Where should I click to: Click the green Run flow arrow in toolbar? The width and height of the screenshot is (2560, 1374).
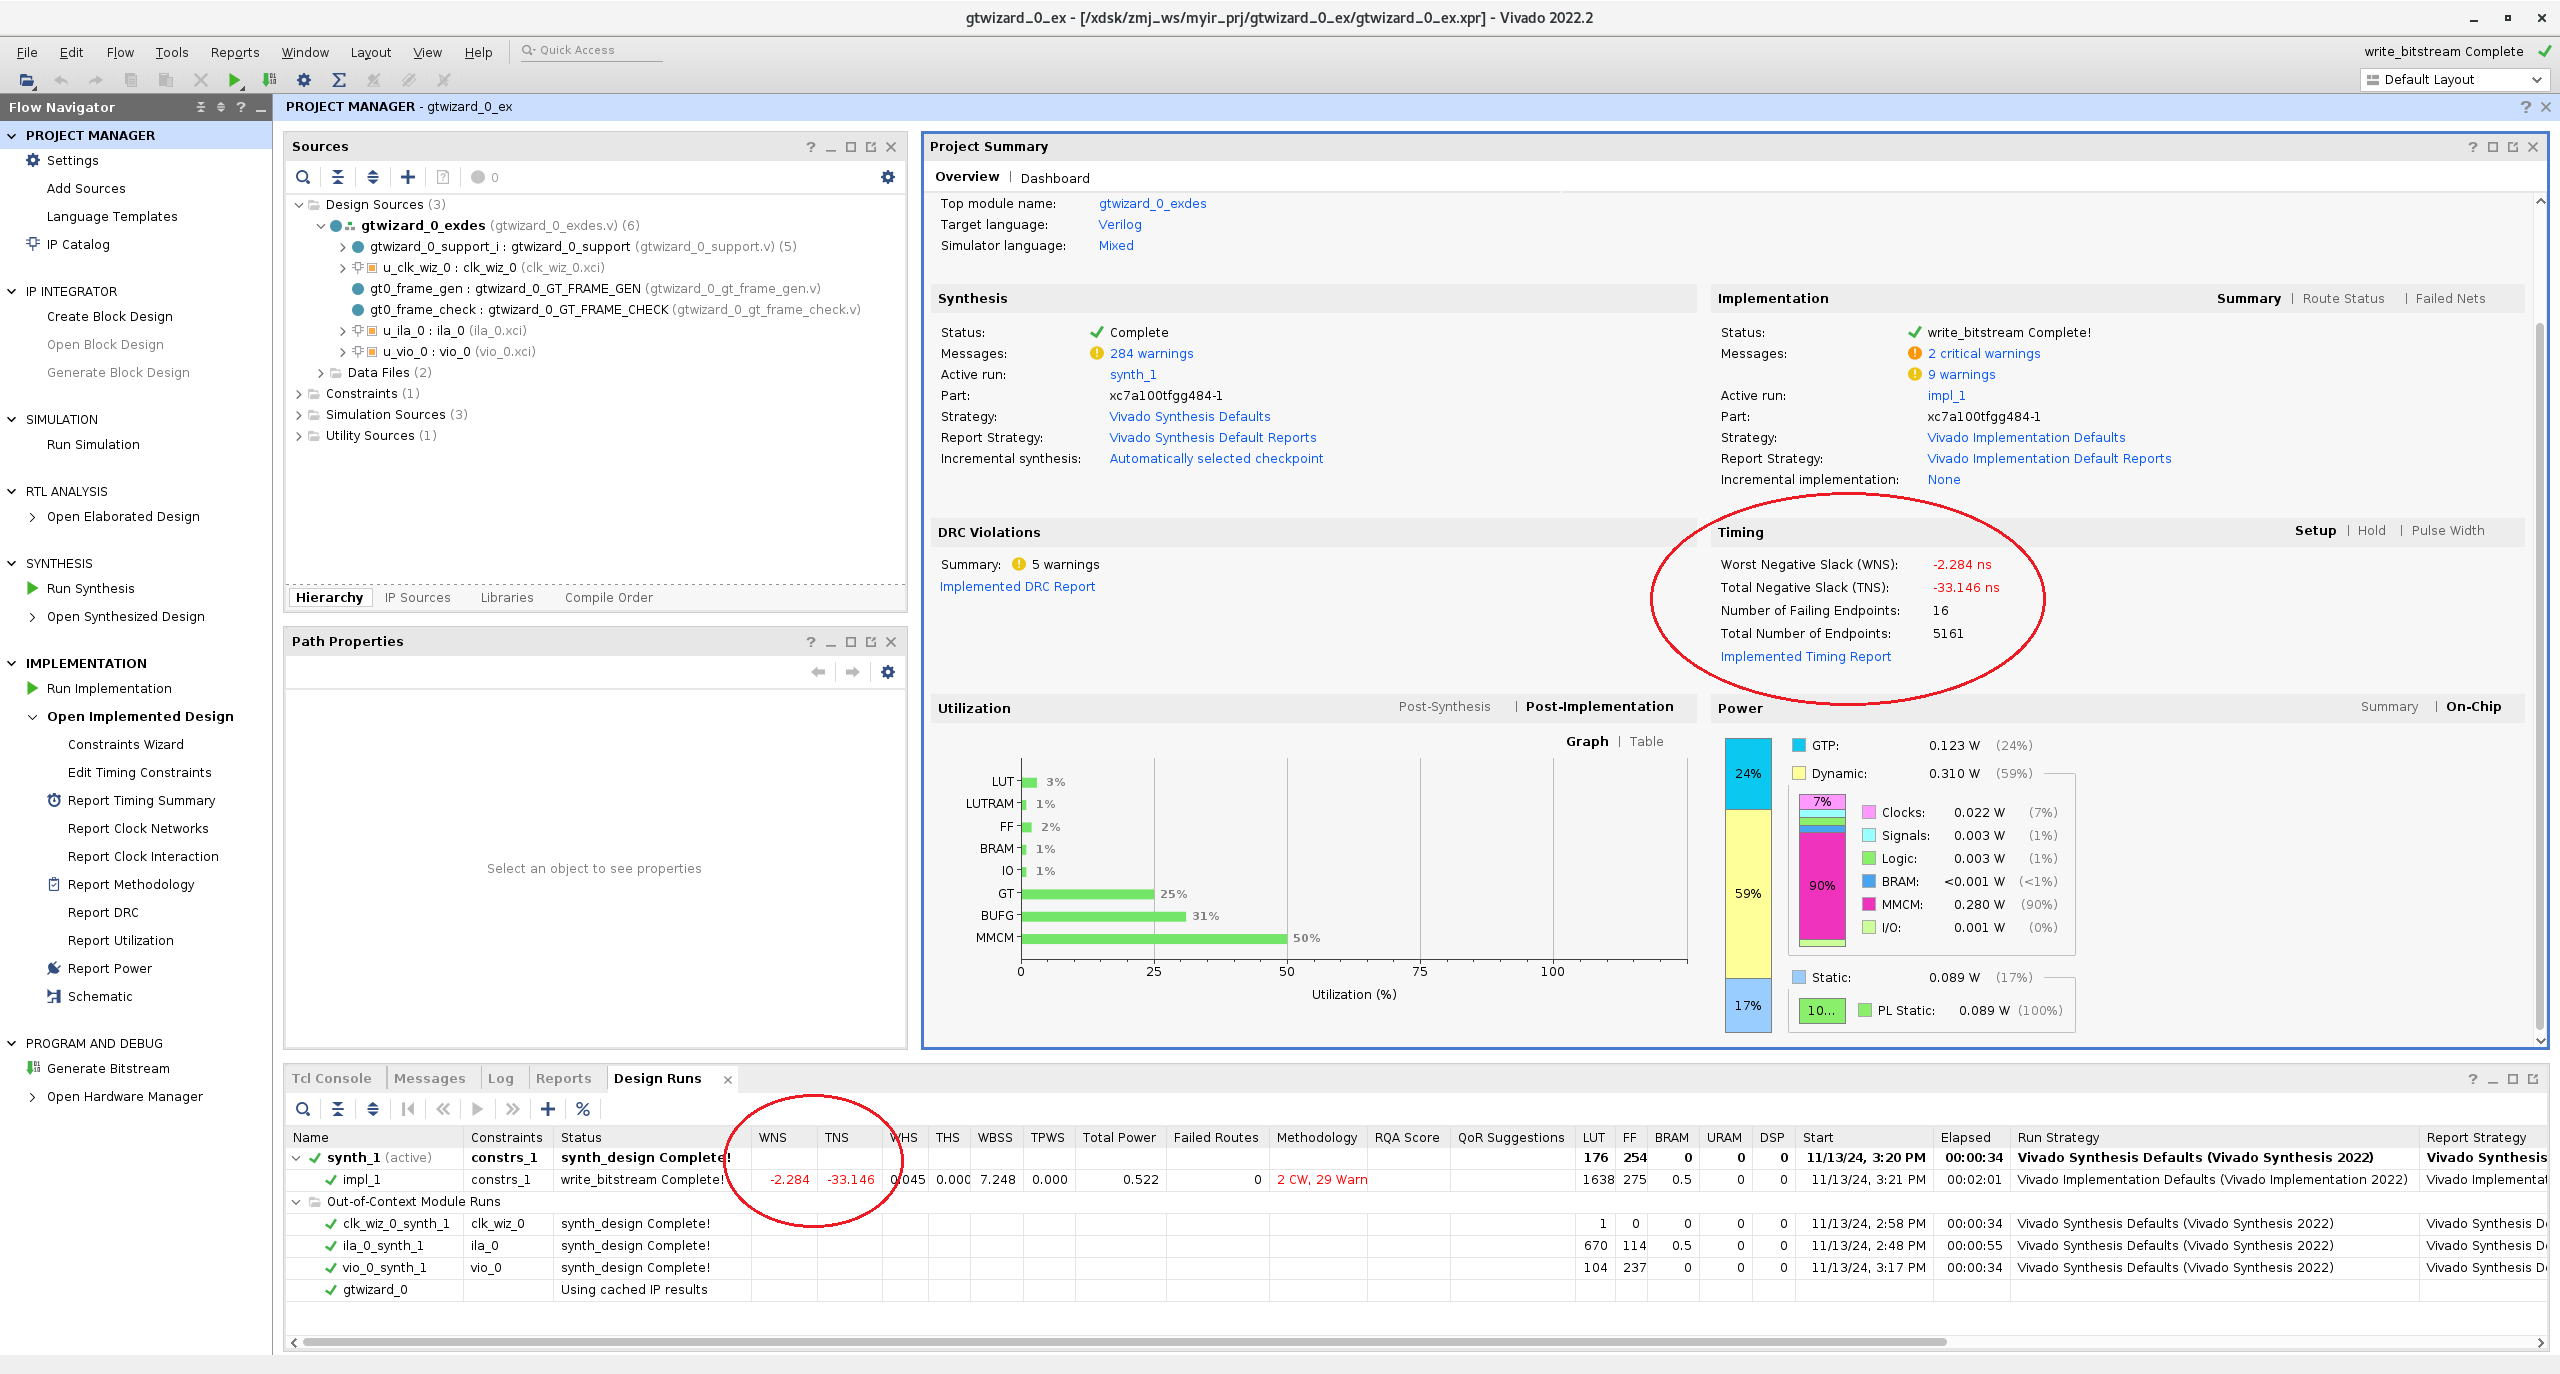click(x=234, y=80)
